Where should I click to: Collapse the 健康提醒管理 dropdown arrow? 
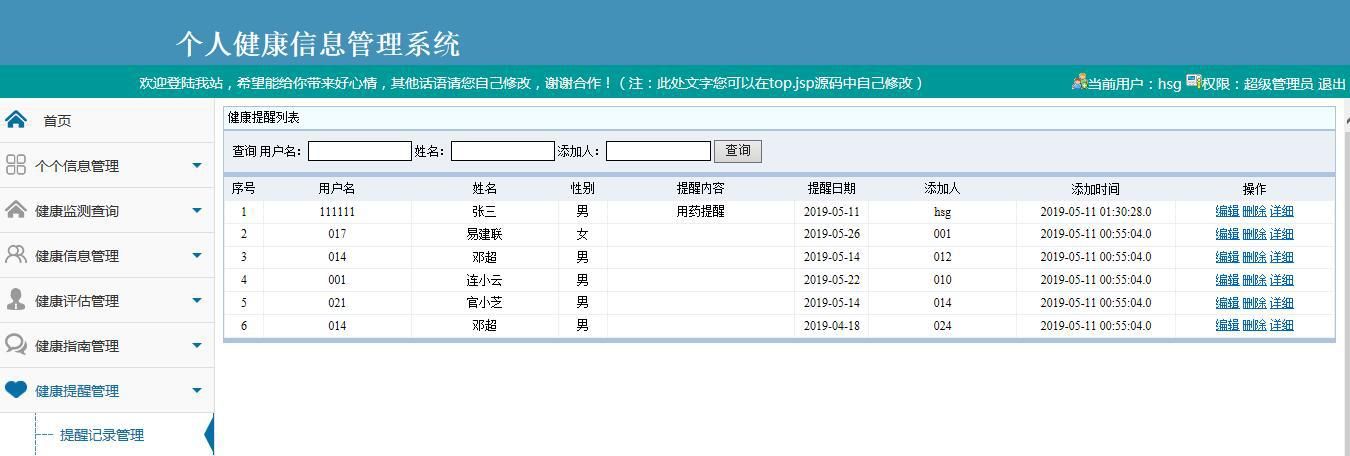point(197,390)
